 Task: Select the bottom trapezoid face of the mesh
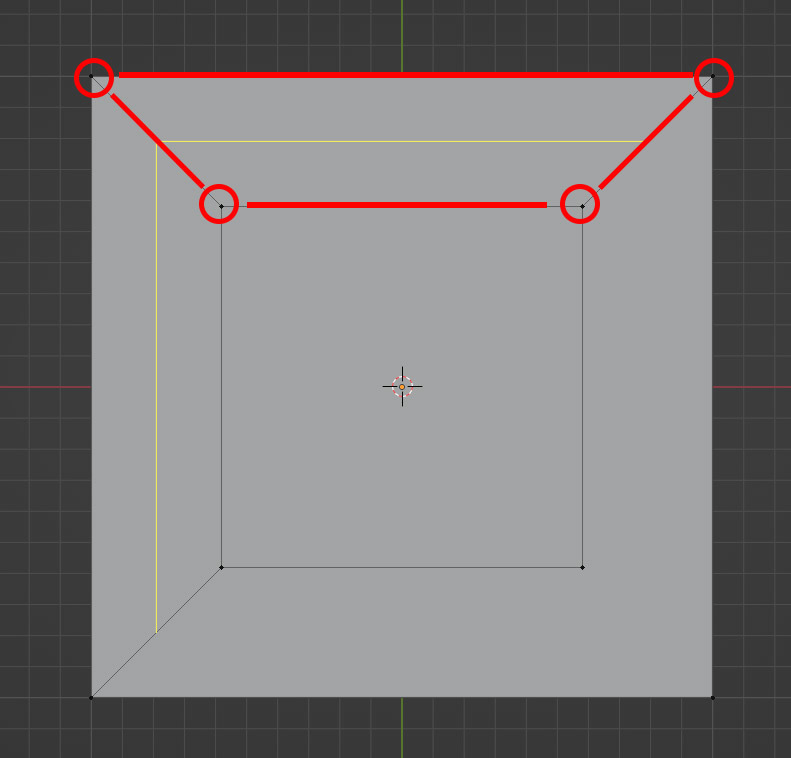click(x=402, y=632)
